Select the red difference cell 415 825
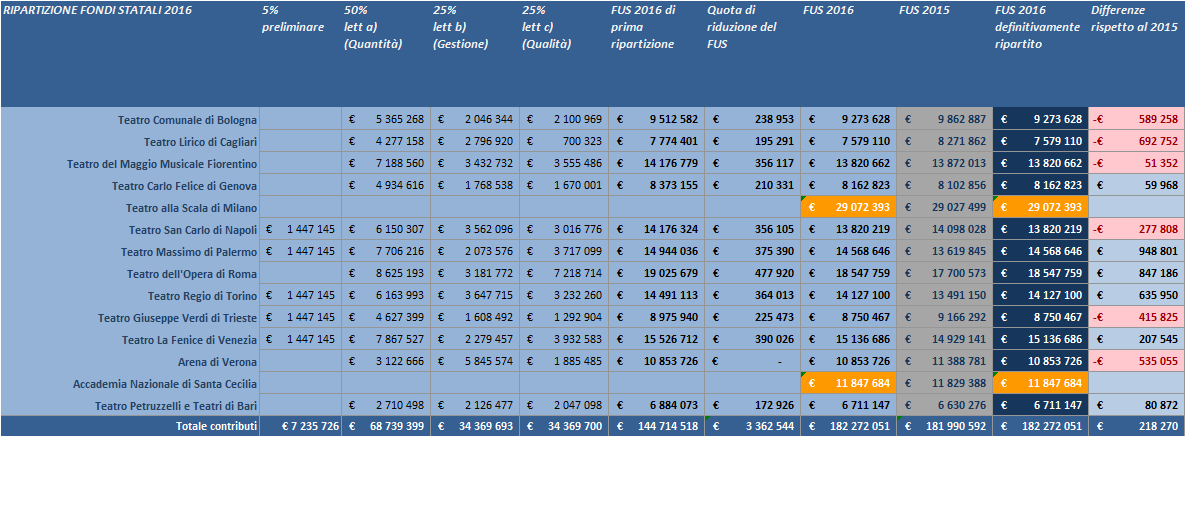The image size is (1185, 505). [x=1136, y=318]
